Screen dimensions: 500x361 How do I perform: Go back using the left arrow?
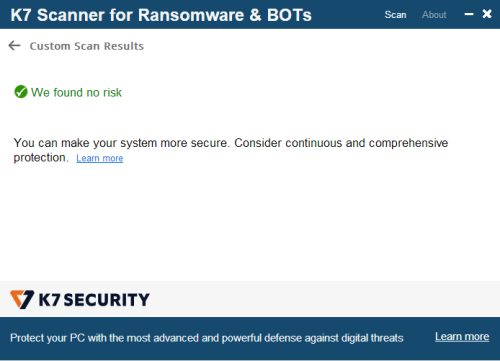pyautogui.click(x=14, y=46)
